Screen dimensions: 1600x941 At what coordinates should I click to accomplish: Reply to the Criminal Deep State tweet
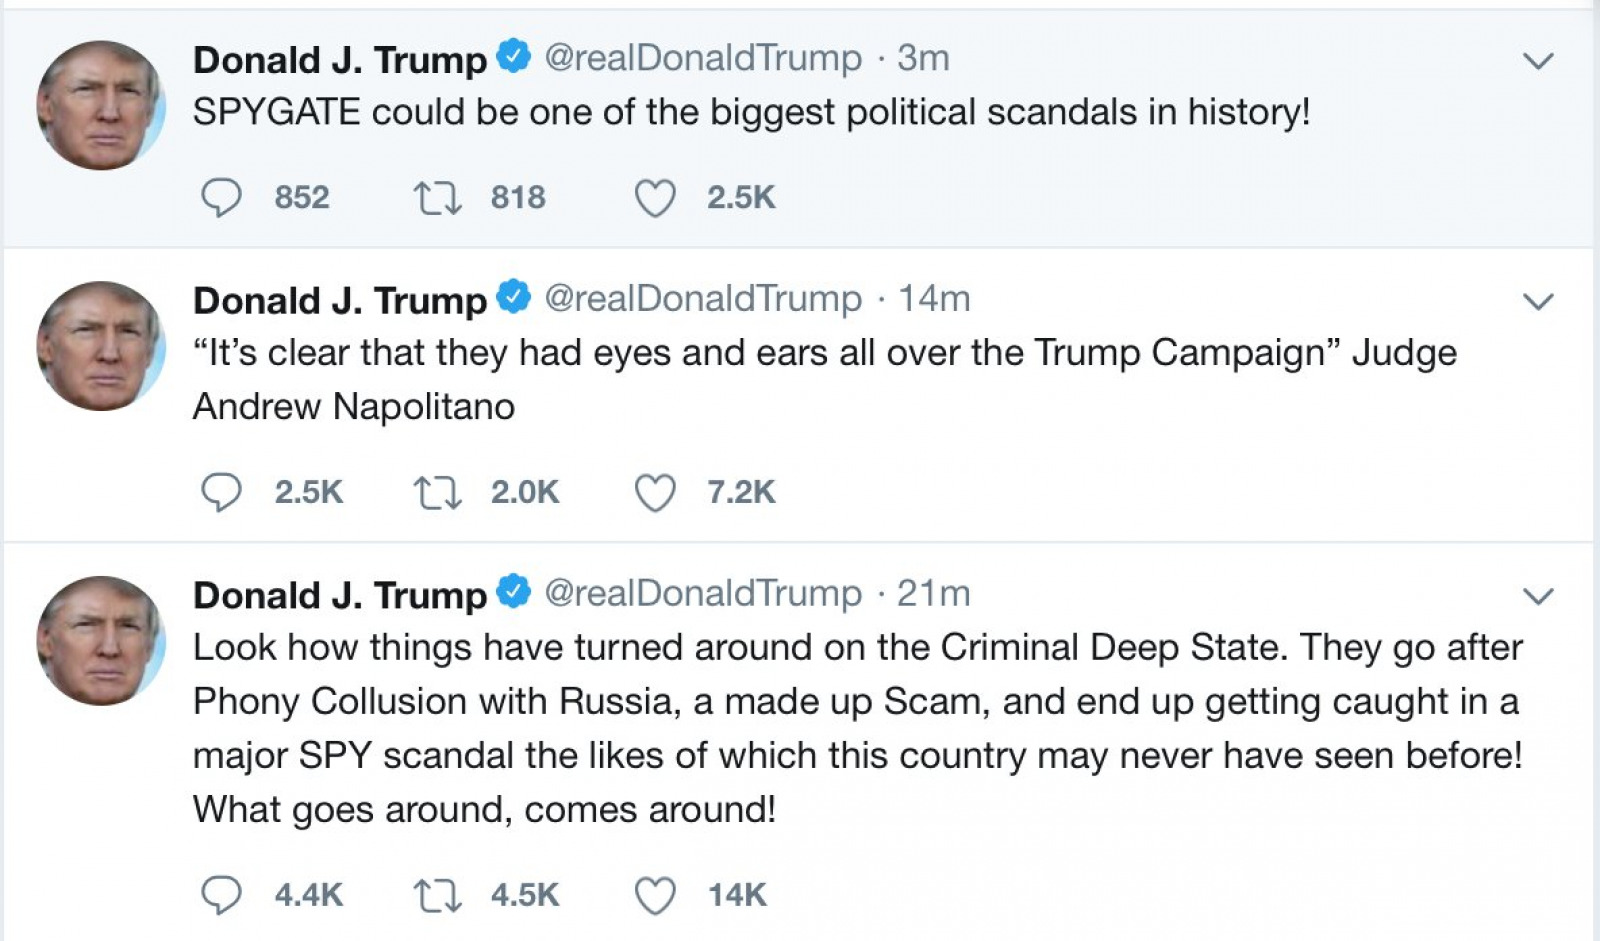[x=221, y=895]
